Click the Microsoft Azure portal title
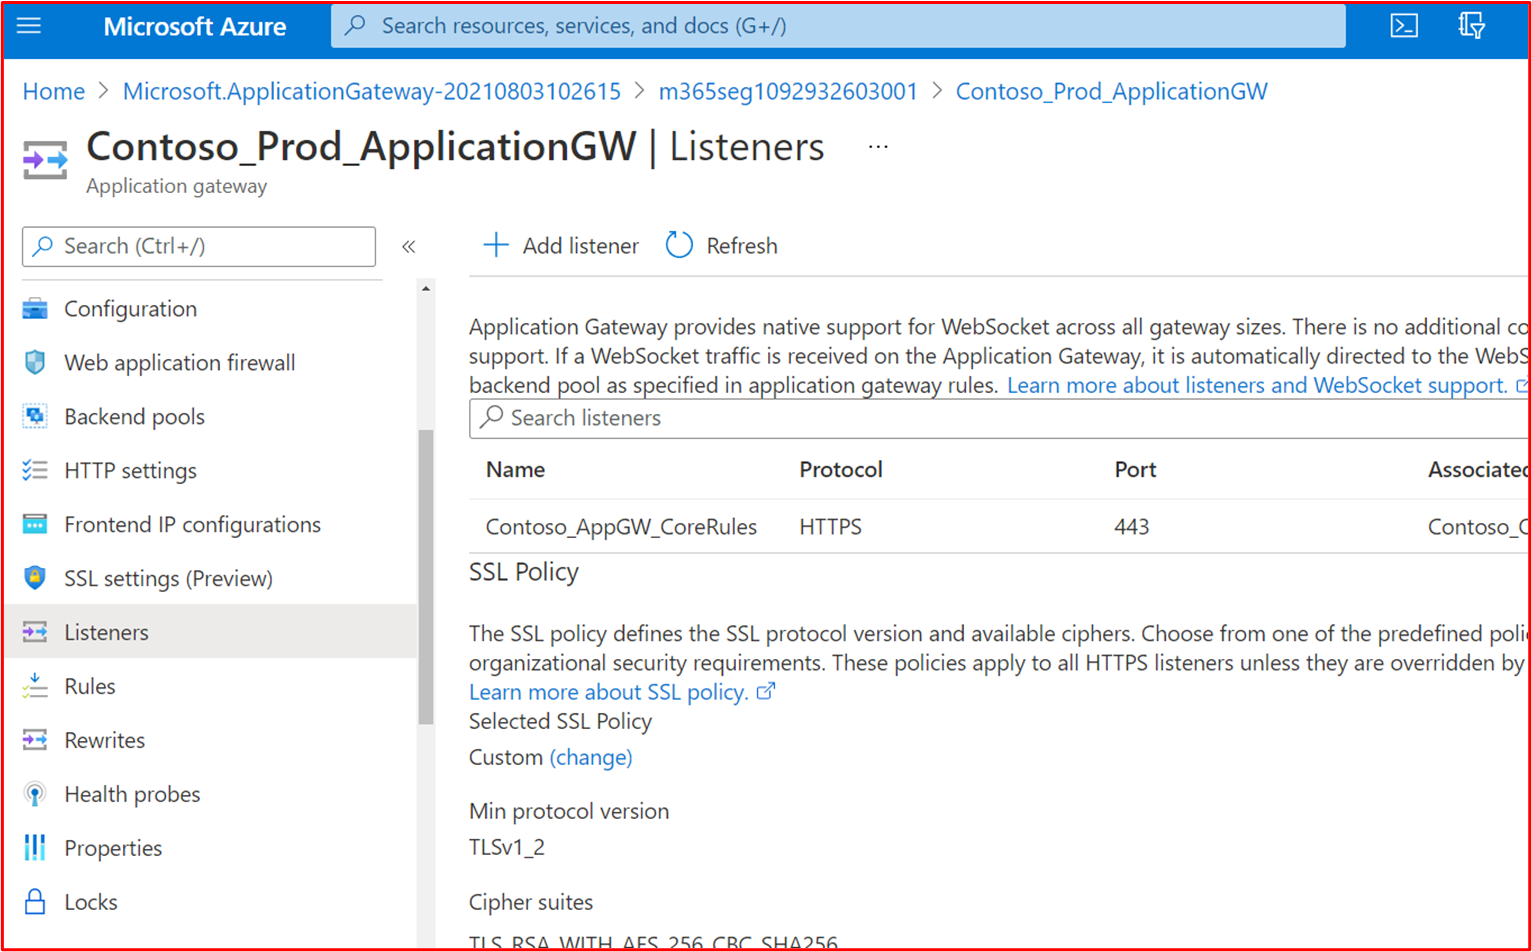Viewport: 1532px width, 952px height. click(x=195, y=27)
